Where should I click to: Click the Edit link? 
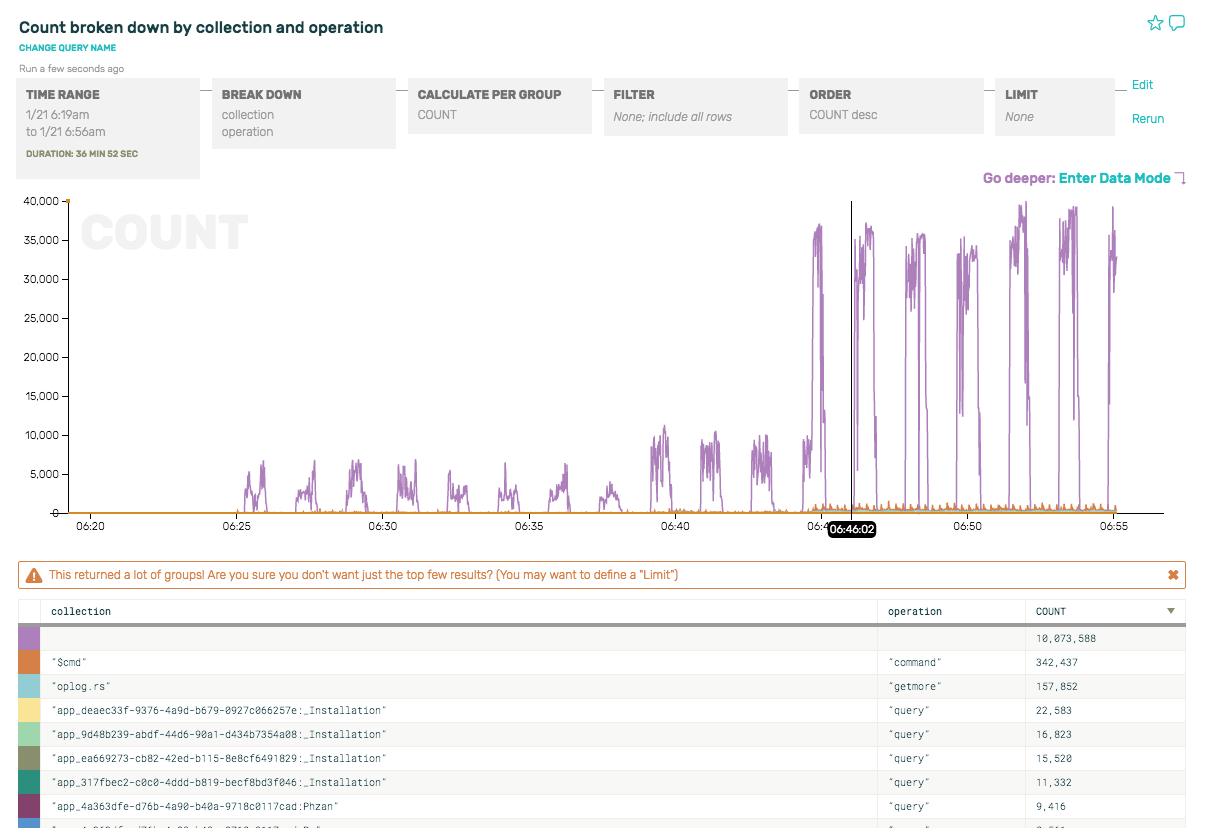pyautogui.click(x=1142, y=85)
